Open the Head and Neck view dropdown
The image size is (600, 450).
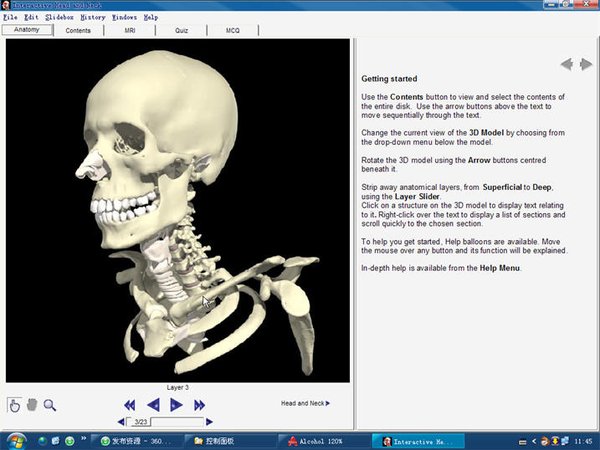(x=305, y=403)
